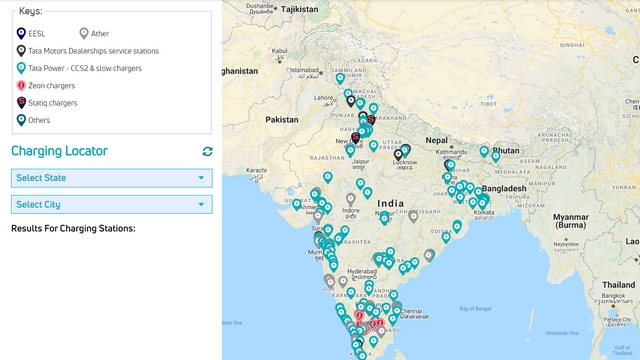This screenshot has width=640, height=360.
Task: Select the black Tata Motors marker near Lucknow
Action: point(398,155)
